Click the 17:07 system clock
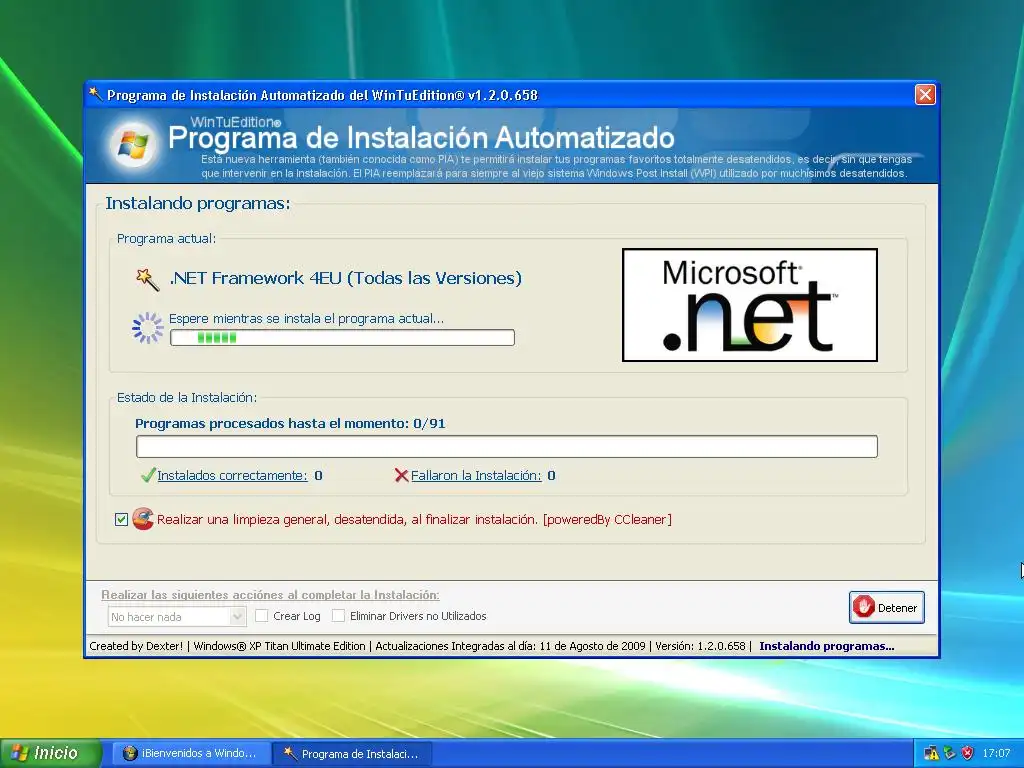 [996, 753]
